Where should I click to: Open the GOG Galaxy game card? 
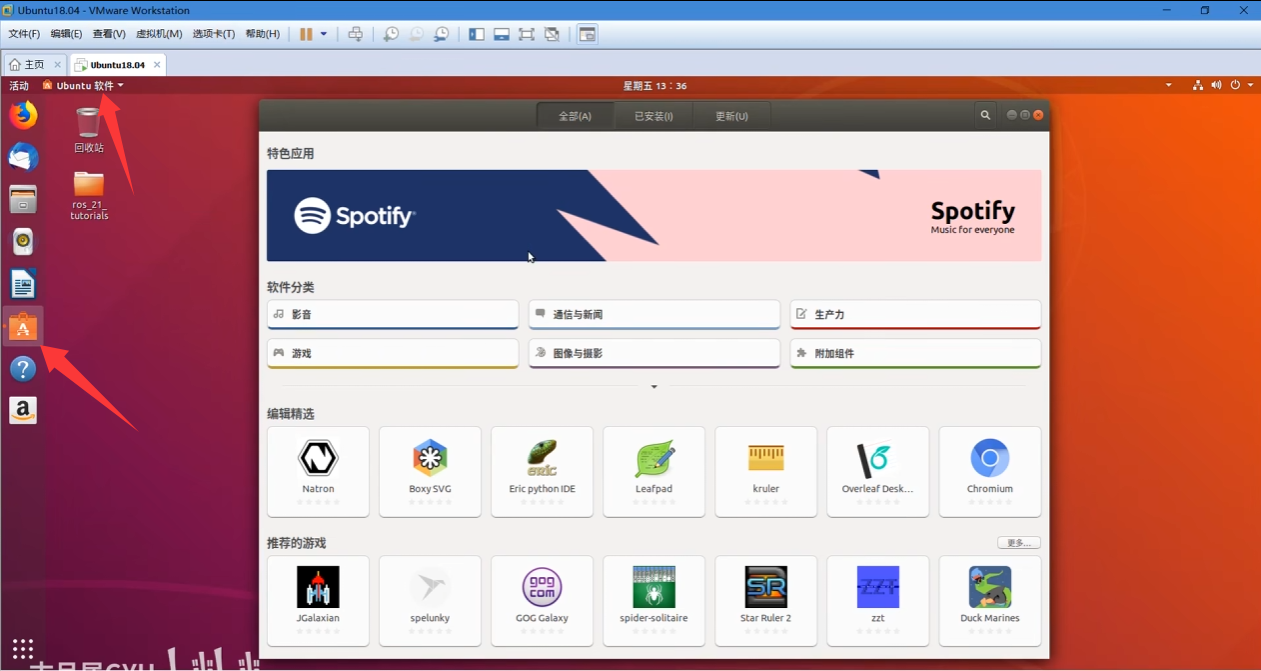pyautogui.click(x=542, y=601)
